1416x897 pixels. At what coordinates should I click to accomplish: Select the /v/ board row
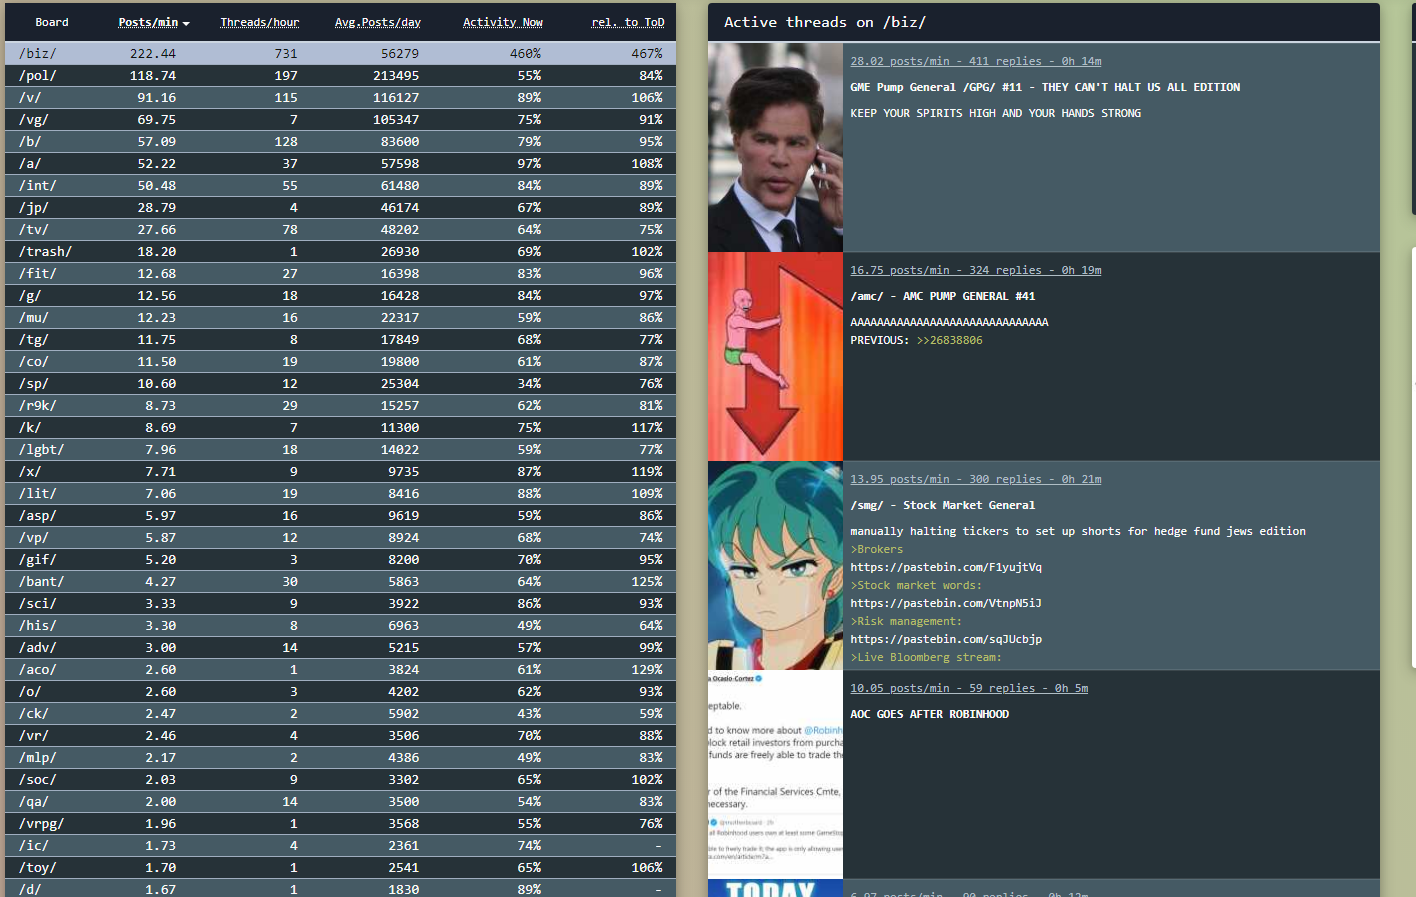(x=340, y=97)
